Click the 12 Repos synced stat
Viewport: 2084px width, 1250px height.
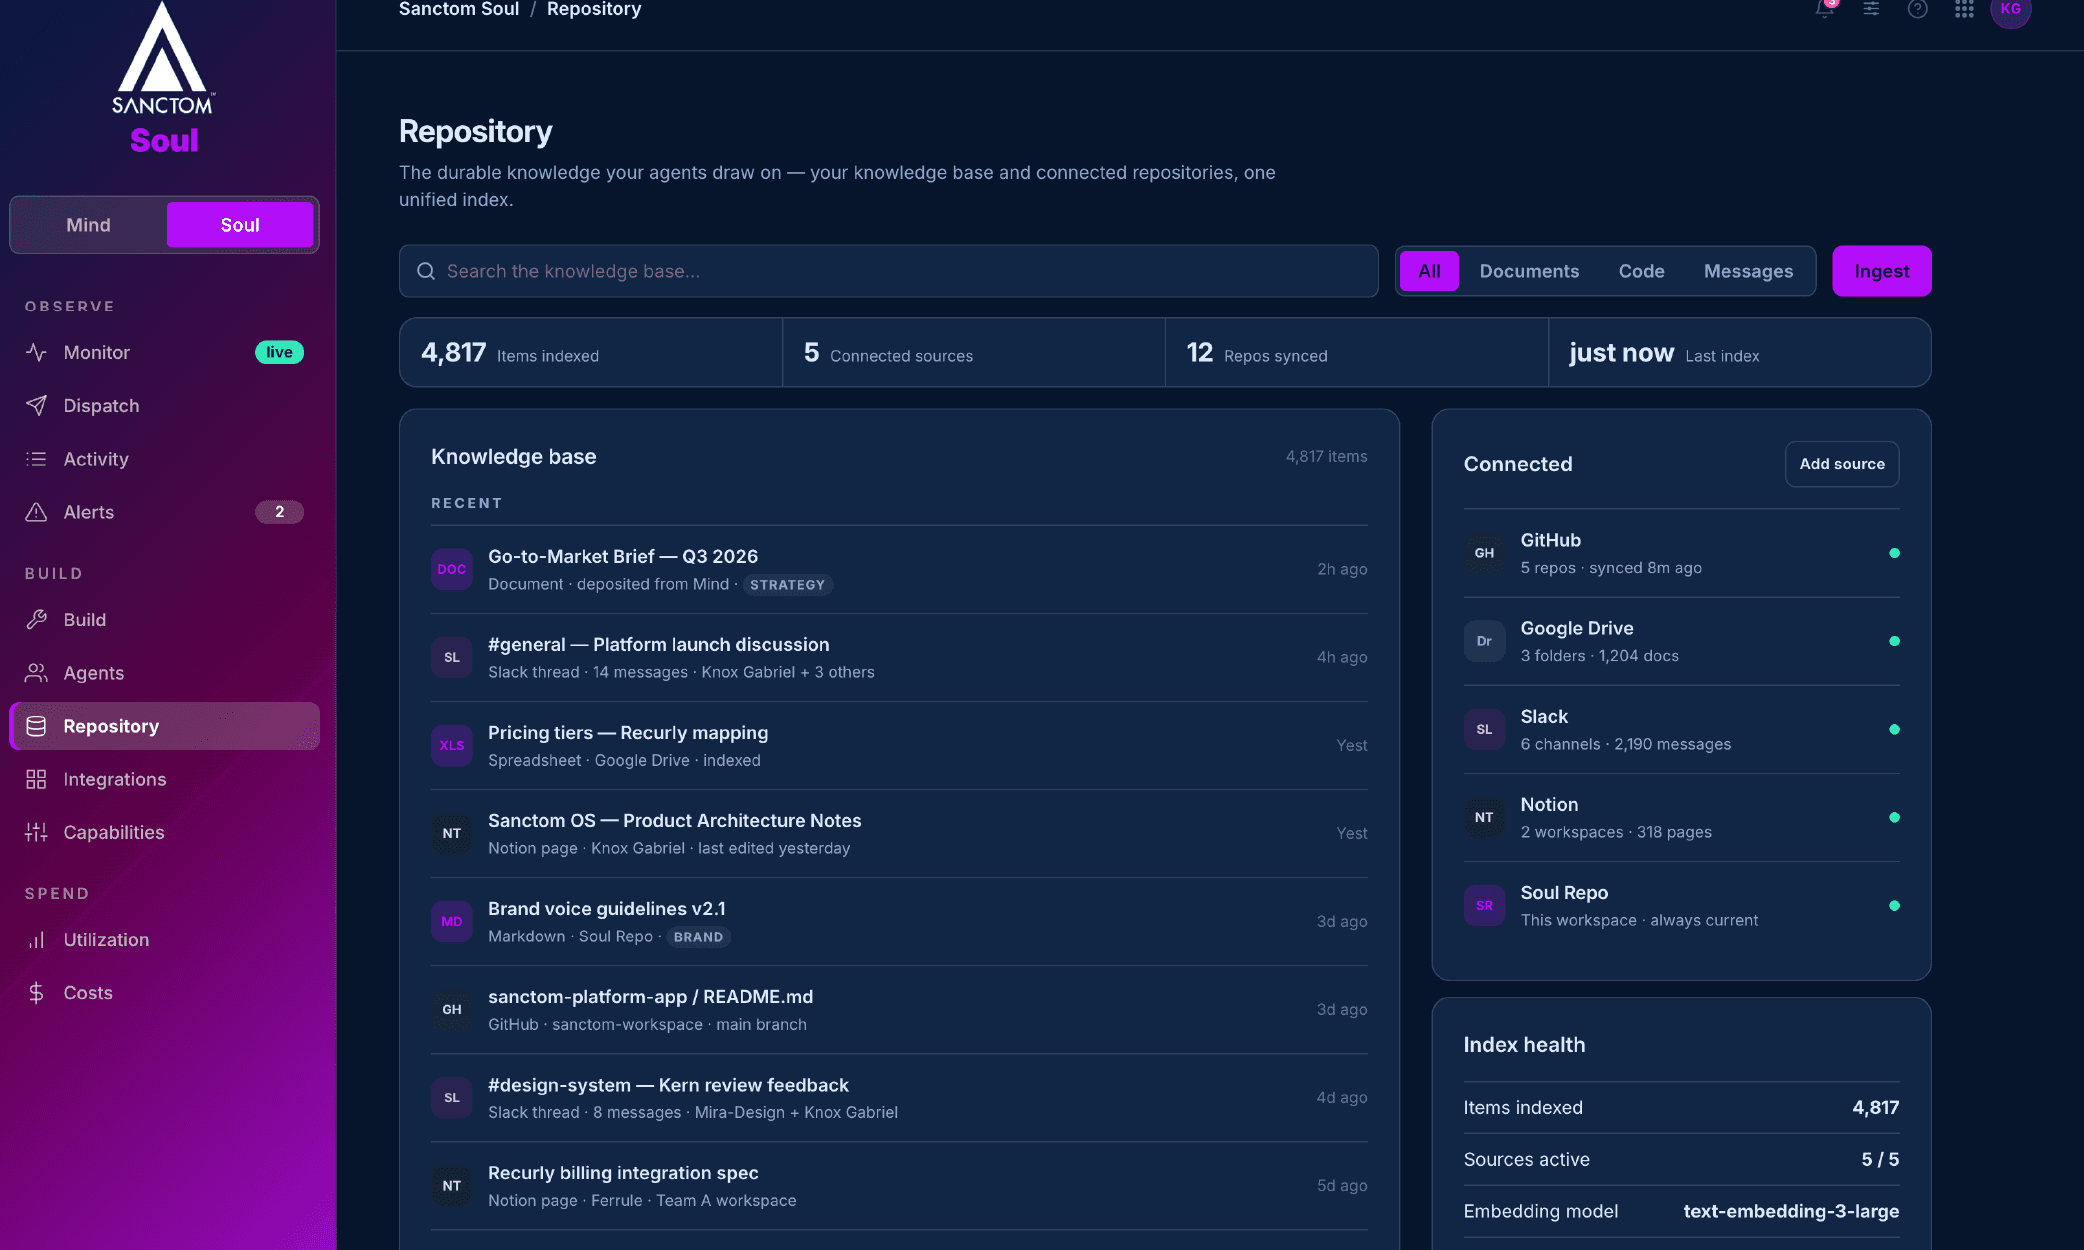(1356, 353)
